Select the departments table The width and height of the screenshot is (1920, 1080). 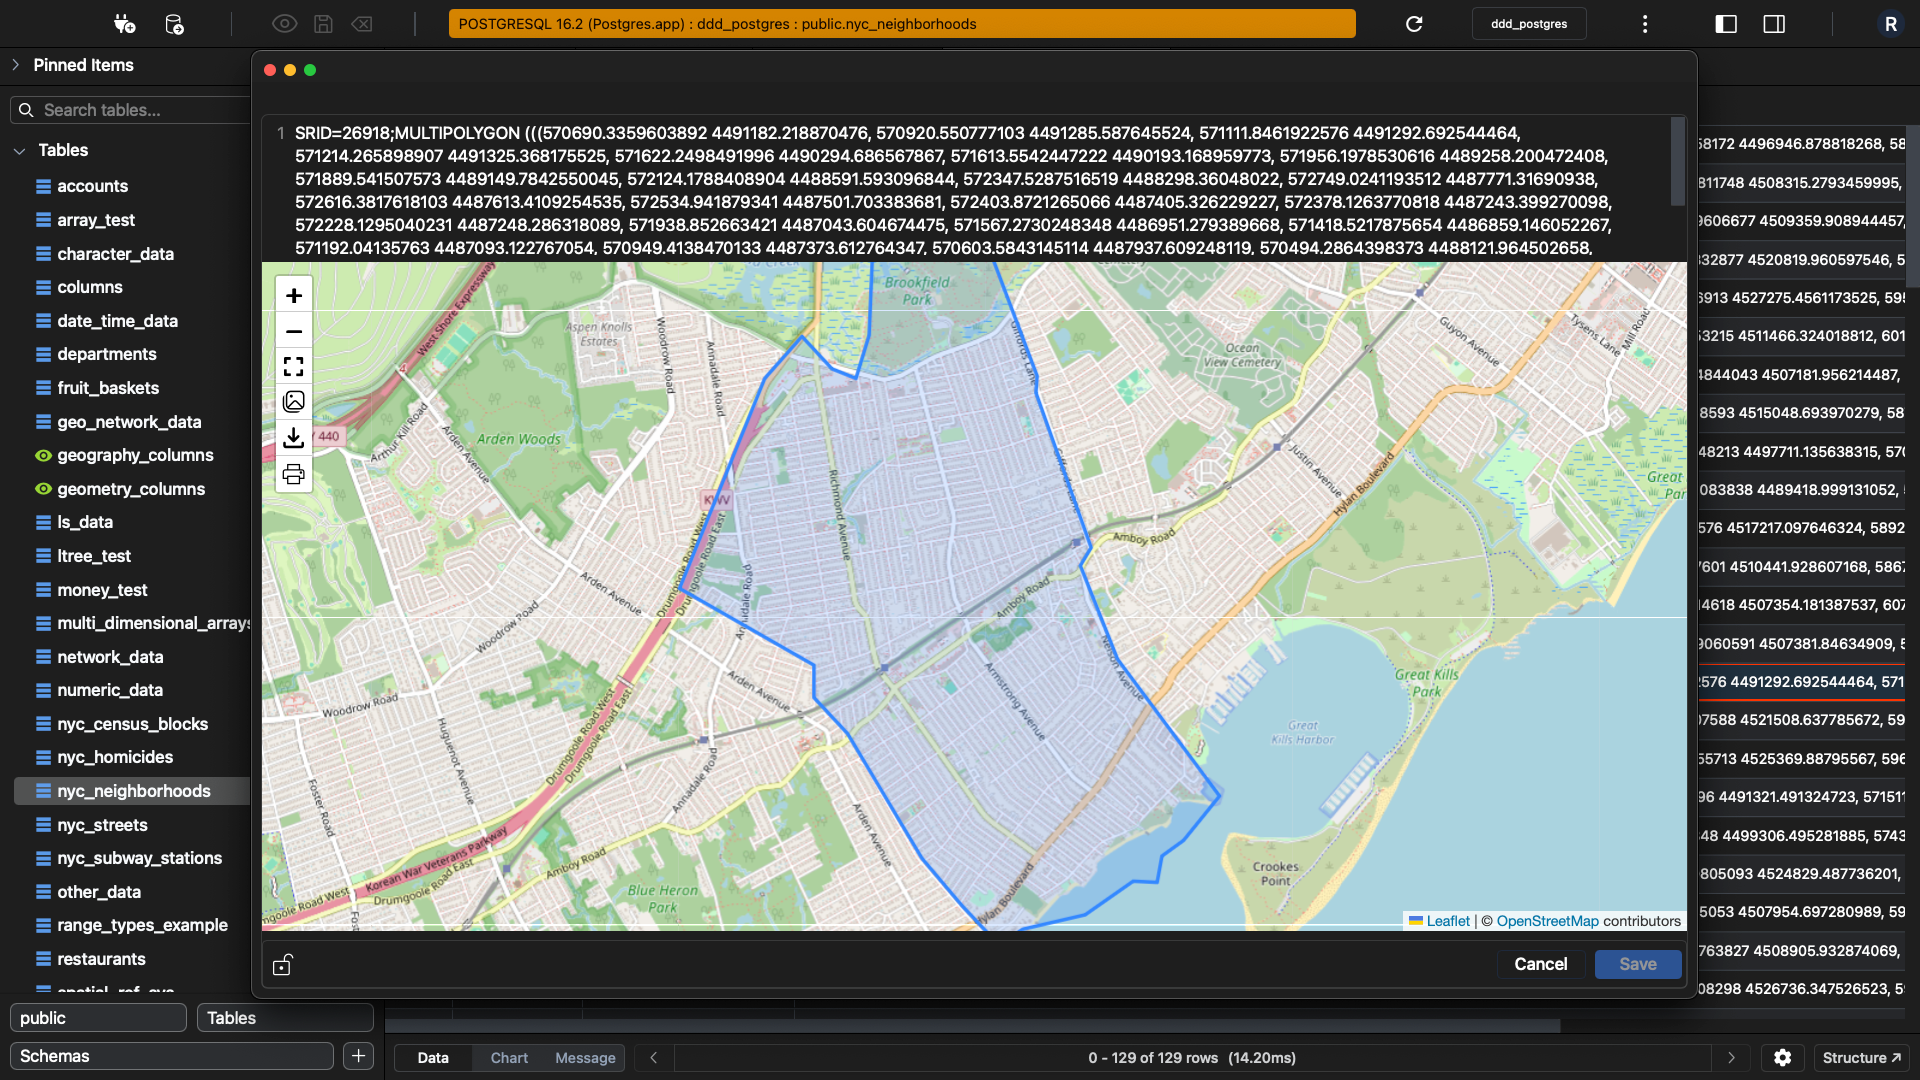(x=106, y=354)
